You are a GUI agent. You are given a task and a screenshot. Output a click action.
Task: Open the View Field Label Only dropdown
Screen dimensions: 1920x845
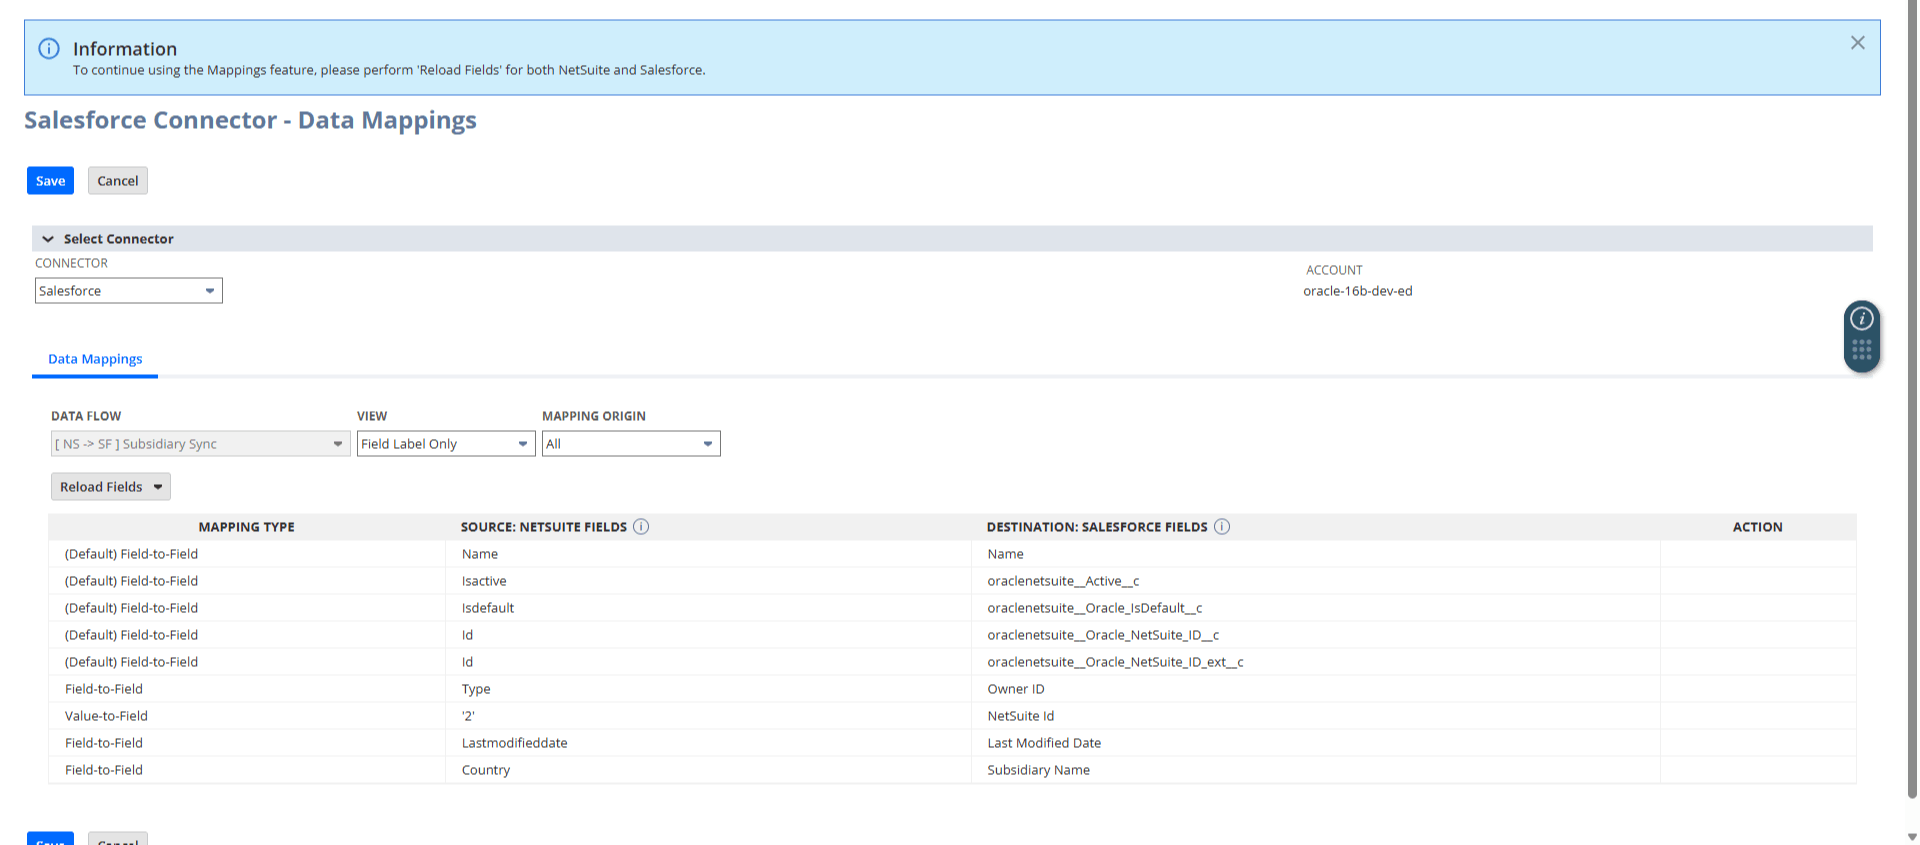(x=446, y=444)
